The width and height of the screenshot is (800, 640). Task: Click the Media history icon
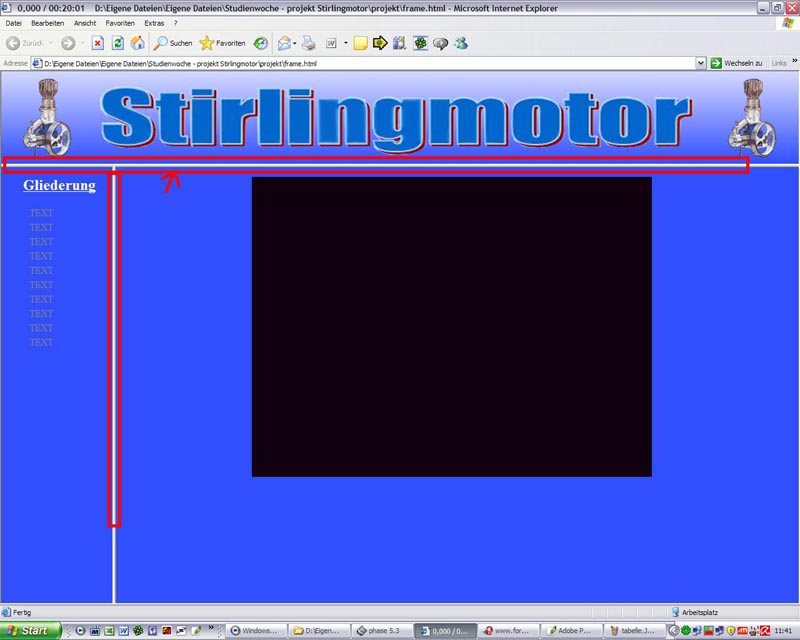pos(260,43)
